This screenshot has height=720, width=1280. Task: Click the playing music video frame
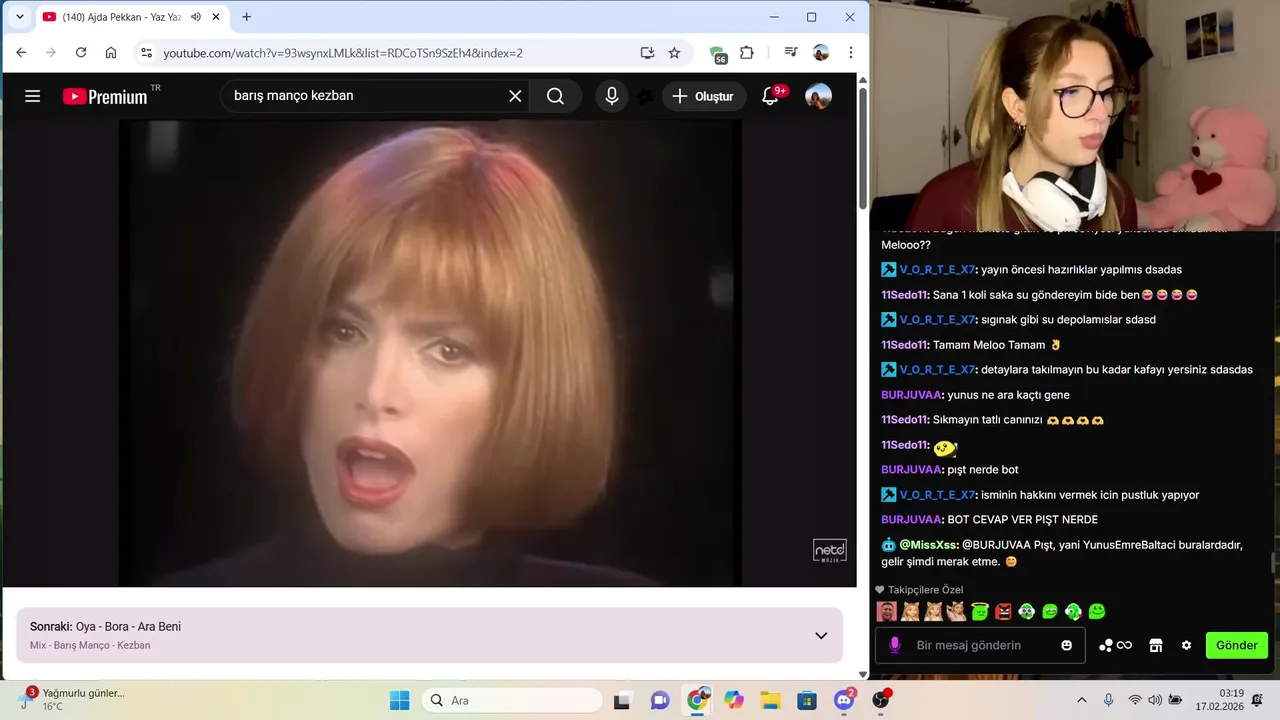coord(430,353)
